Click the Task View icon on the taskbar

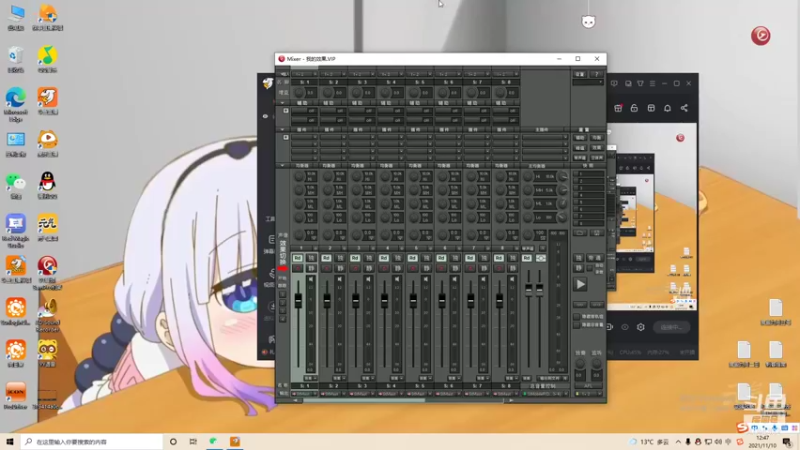point(193,441)
